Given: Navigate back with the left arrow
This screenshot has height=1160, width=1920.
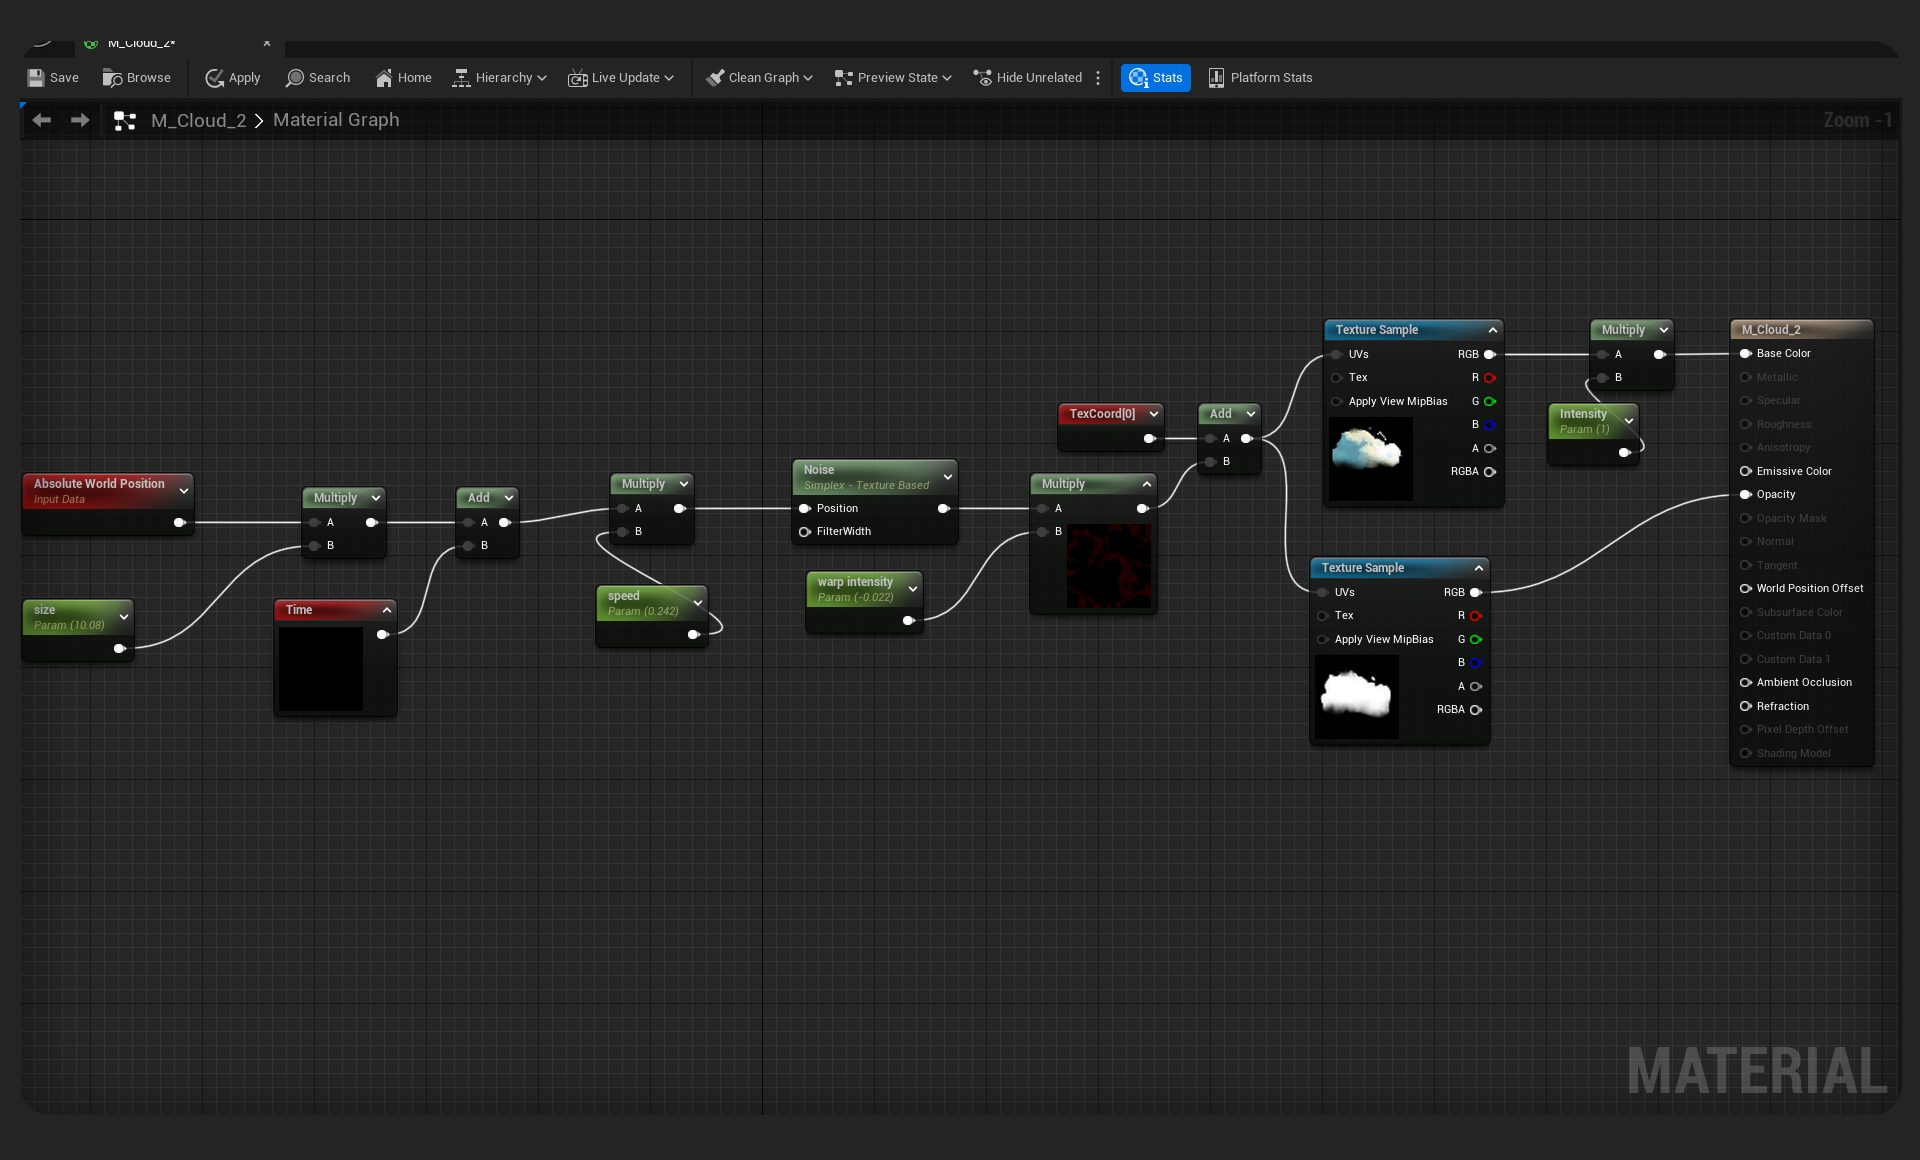Looking at the screenshot, I should tap(41, 120).
